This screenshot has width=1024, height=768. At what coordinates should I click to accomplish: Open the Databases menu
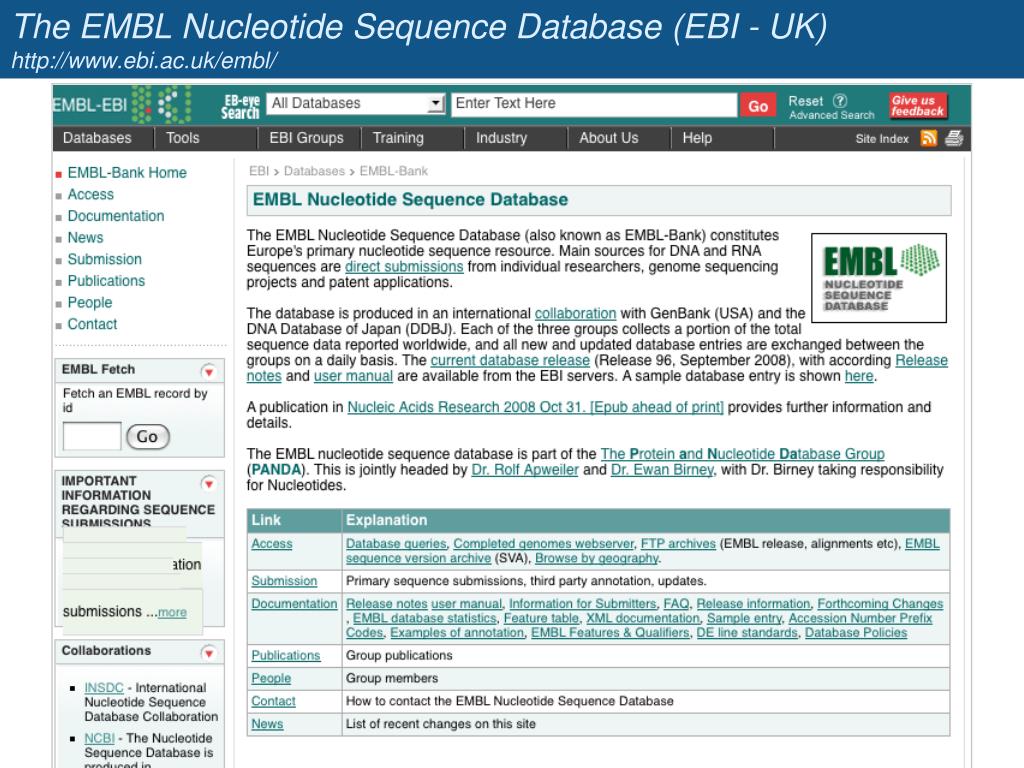click(x=97, y=138)
